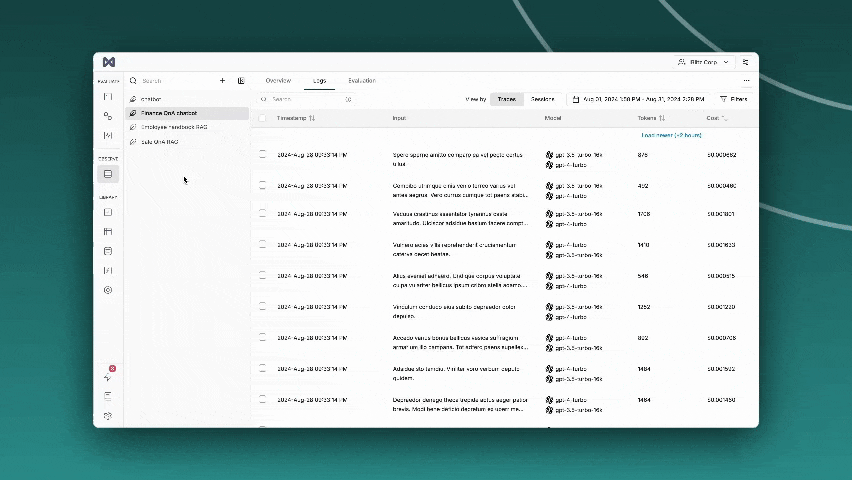This screenshot has height=480, width=852.
Task: Tick the checkbox of the 875-token log row
Action: [262, 155]
